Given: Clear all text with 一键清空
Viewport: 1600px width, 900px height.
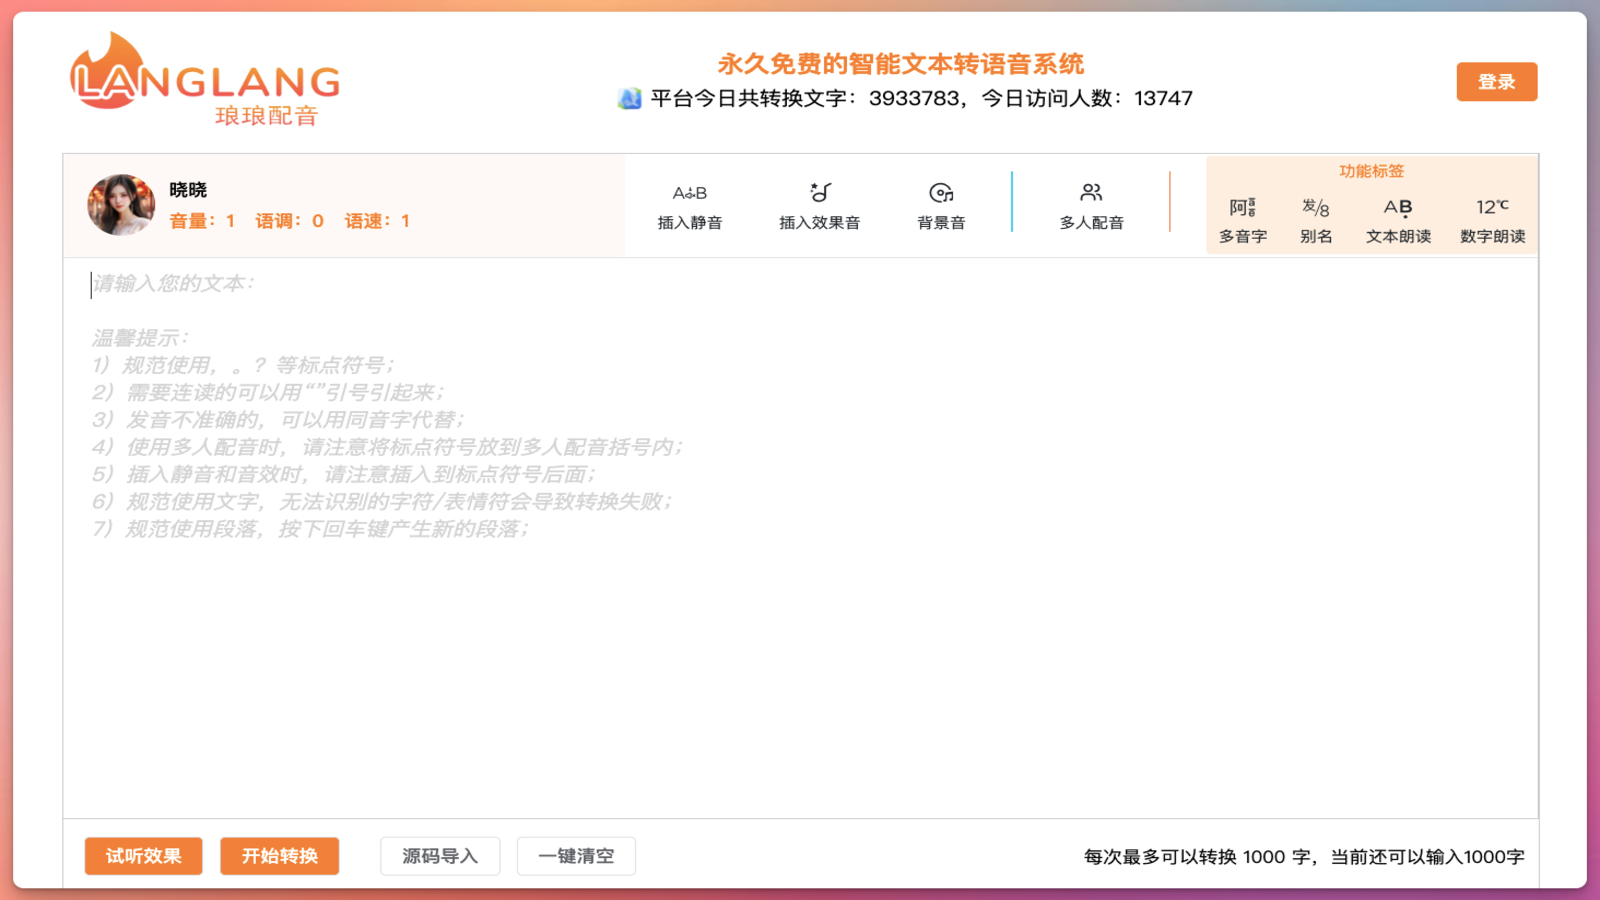Looking at the screenshot, I should 575,855.
